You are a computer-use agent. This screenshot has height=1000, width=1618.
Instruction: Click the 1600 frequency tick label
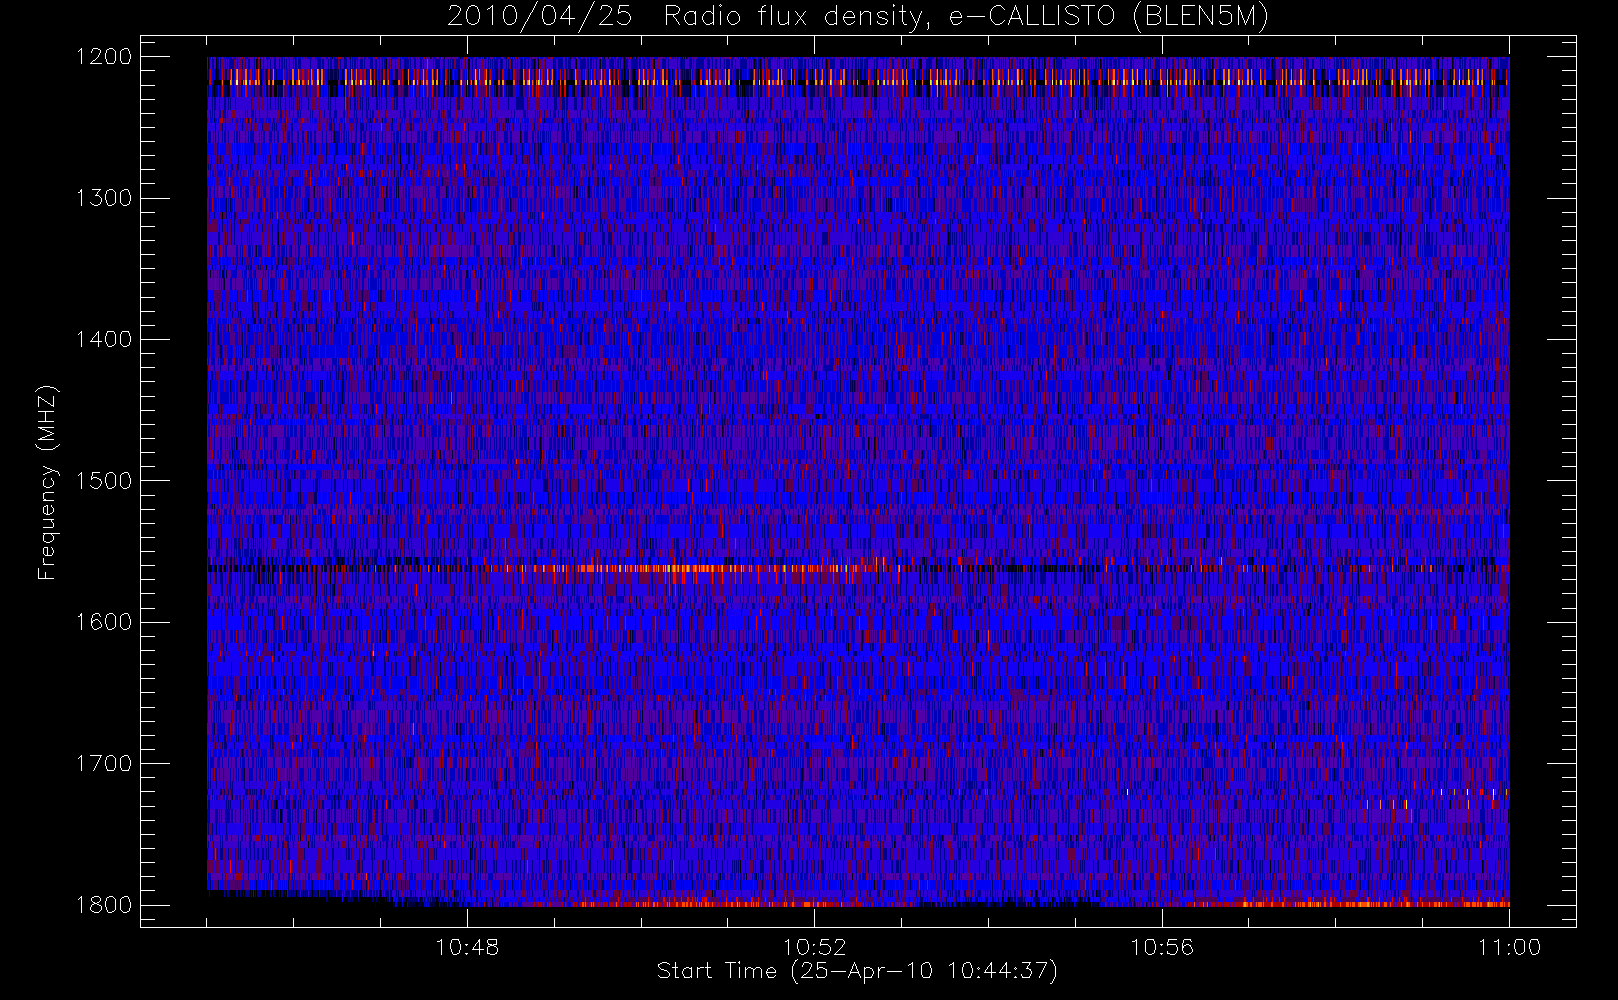(104, 622)
